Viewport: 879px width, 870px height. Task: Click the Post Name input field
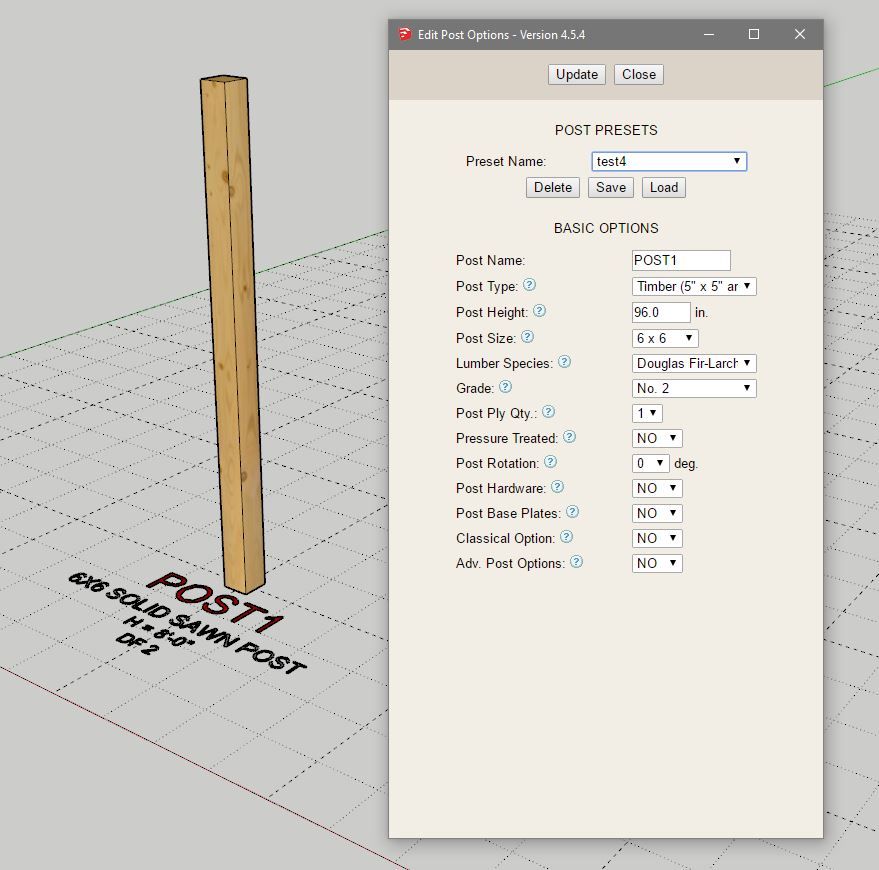[681, 260]
